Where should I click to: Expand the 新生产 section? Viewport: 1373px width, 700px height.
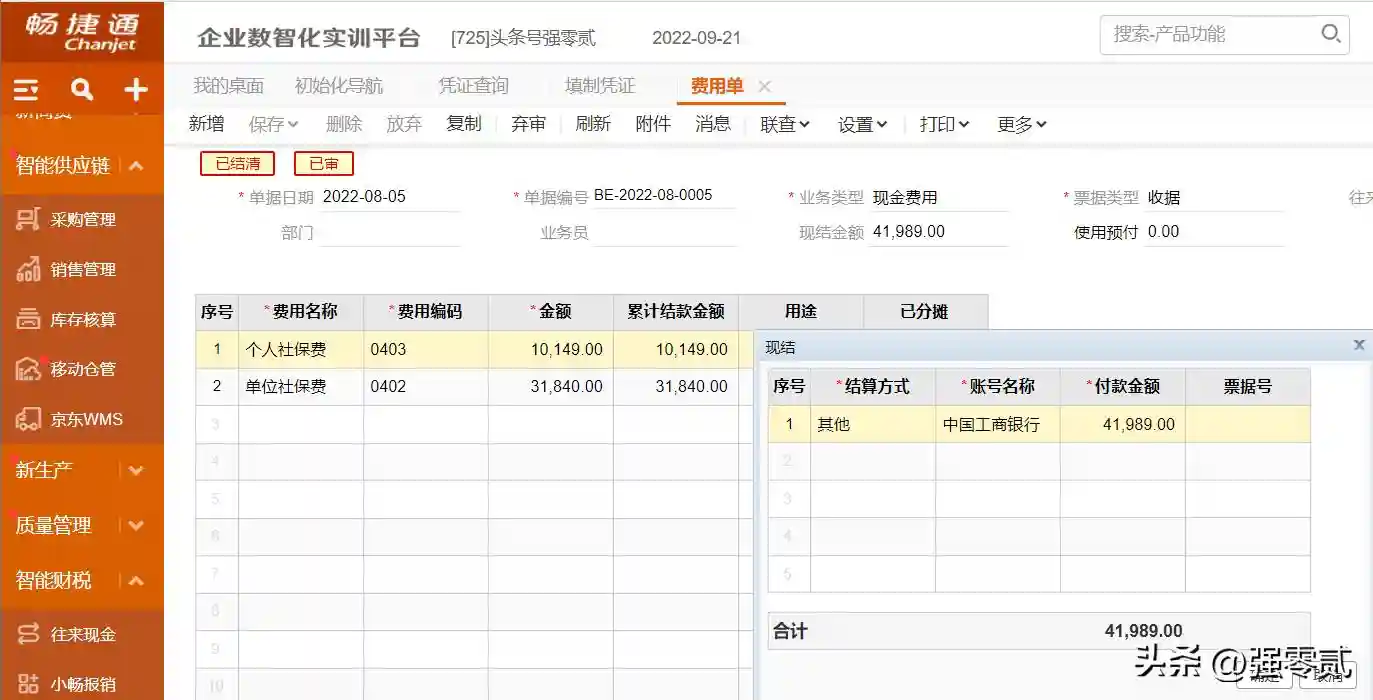pyautogui.click(x=137, y=470)
